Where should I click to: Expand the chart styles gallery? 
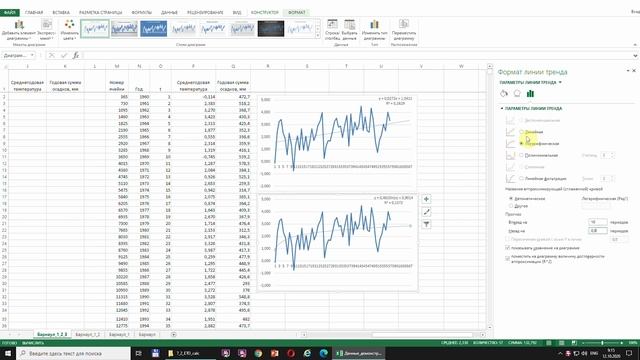pos(318,36)
